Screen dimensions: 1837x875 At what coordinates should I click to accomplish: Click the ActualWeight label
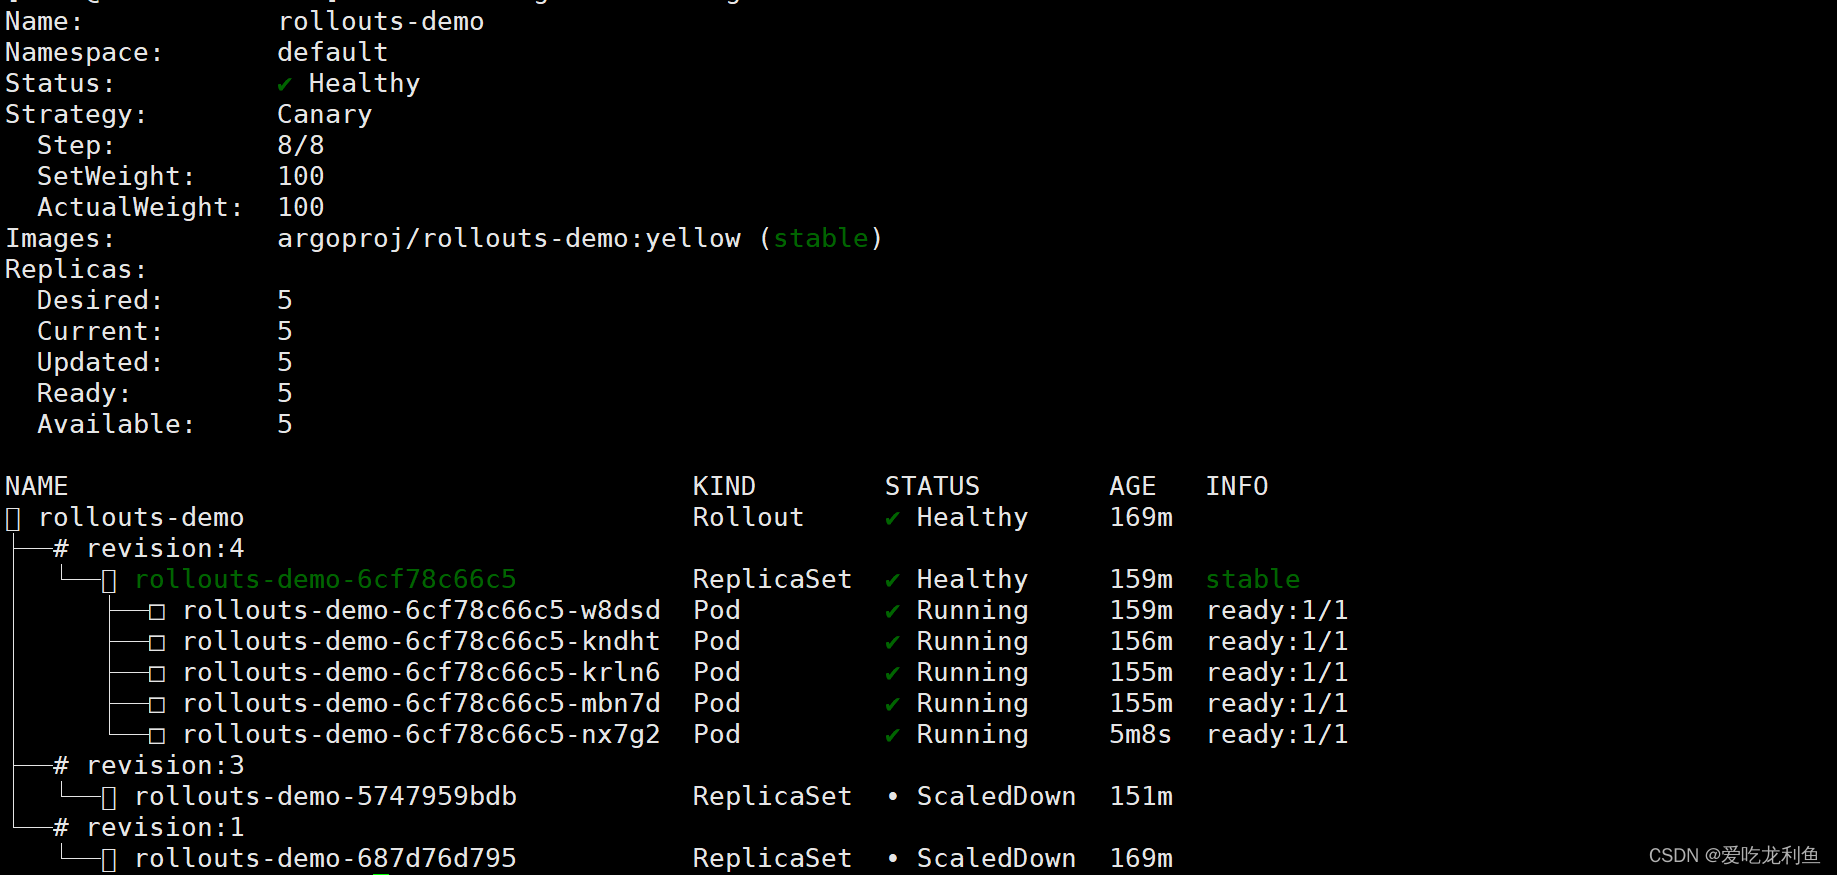pyautogui.click(x=140, y=207)
